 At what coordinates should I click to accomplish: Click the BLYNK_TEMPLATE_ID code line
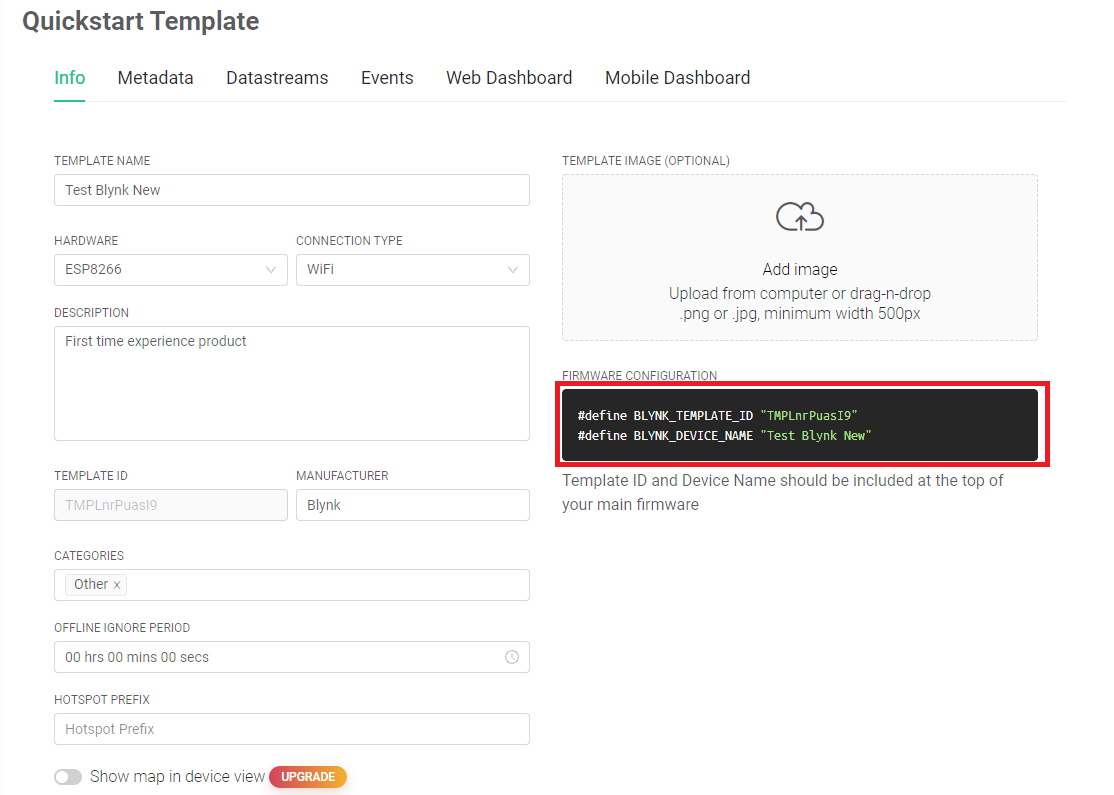click(718, 416)
